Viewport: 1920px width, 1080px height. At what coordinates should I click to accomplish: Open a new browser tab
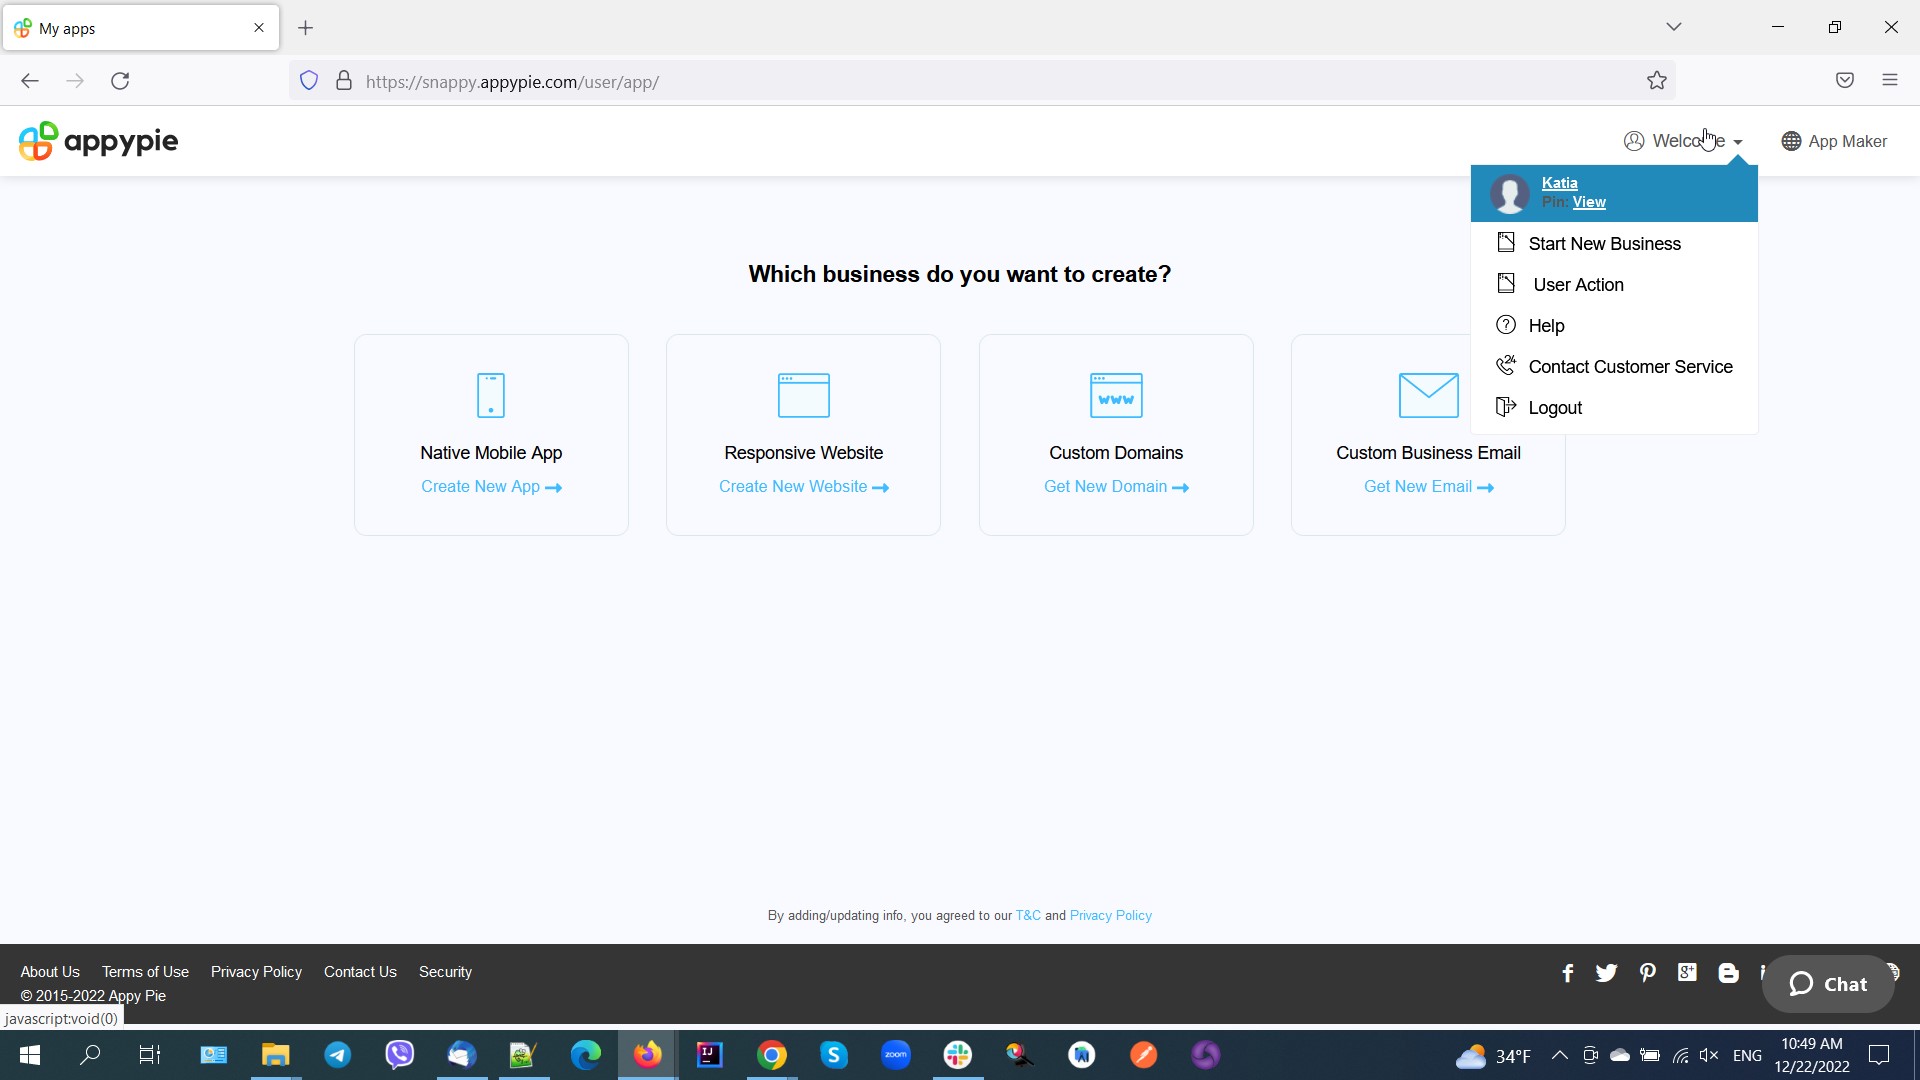click(x=306, y=28)
